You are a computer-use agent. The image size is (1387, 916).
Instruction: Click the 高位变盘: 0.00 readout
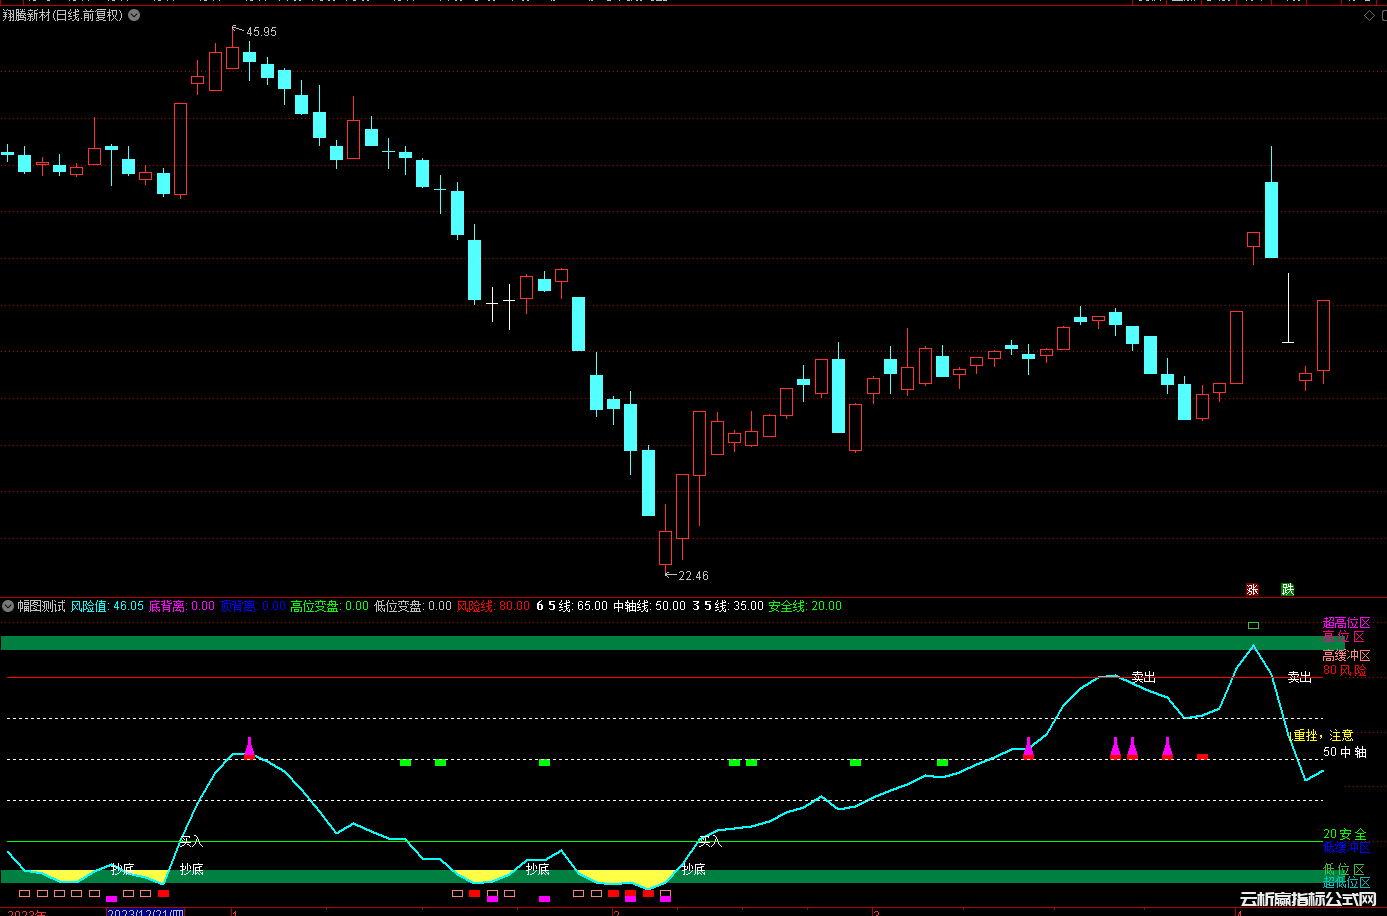[x=330, y=606]
